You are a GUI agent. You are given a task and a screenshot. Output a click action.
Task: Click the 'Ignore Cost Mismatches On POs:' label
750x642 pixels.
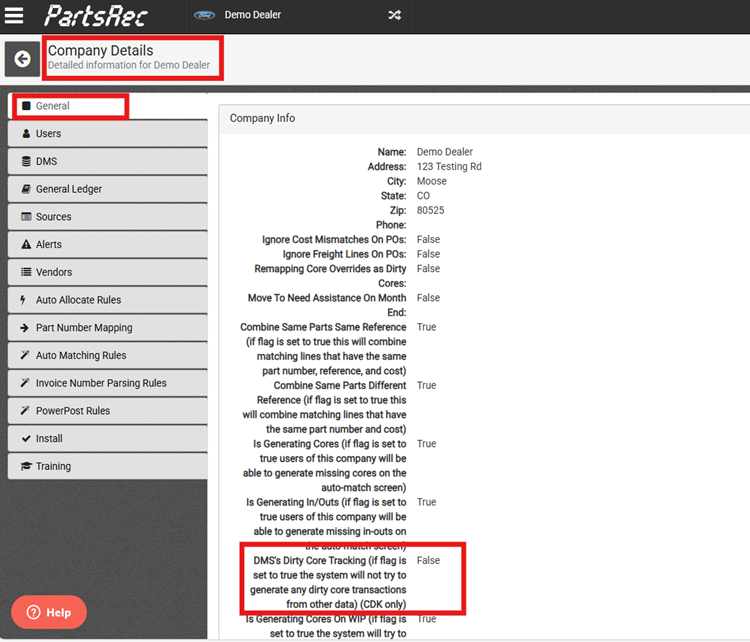click(334, 240)
